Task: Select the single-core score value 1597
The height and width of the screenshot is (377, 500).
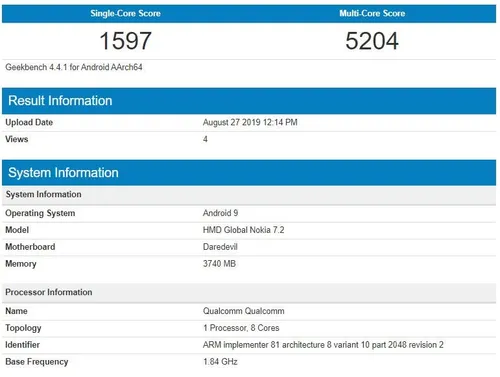Action: (x=125, y=41)
